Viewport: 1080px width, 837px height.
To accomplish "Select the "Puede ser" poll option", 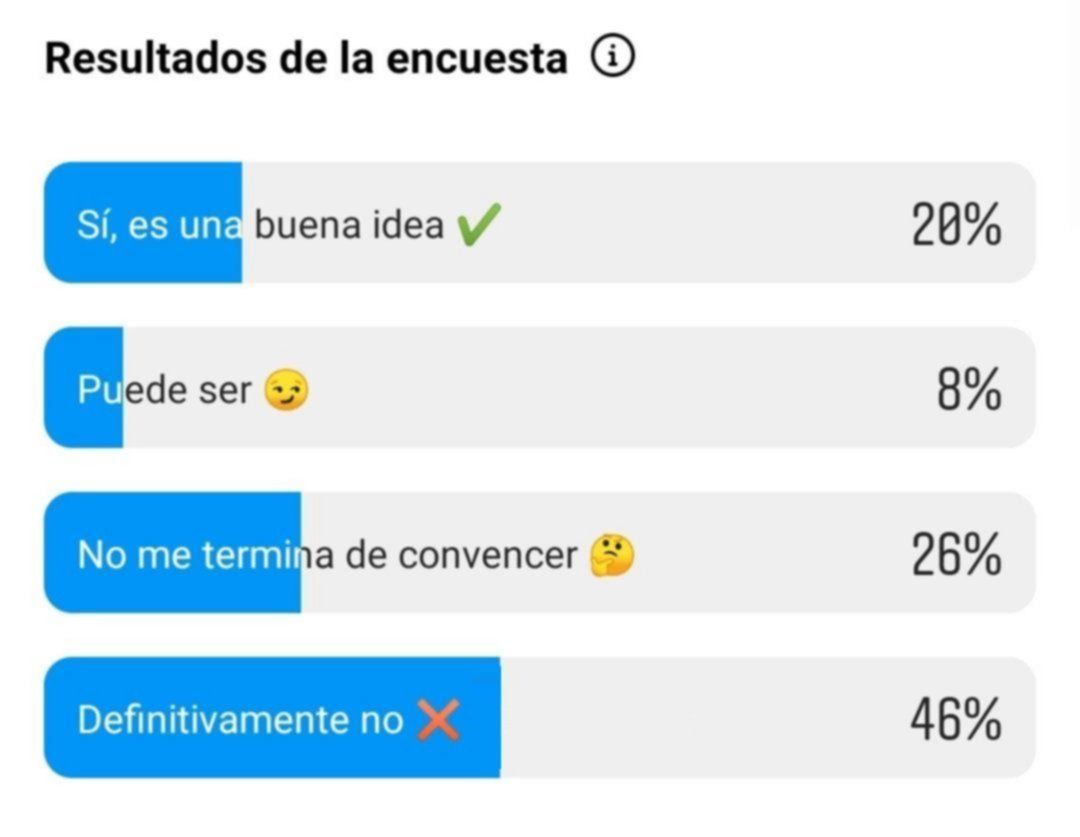I will point(164,390).
